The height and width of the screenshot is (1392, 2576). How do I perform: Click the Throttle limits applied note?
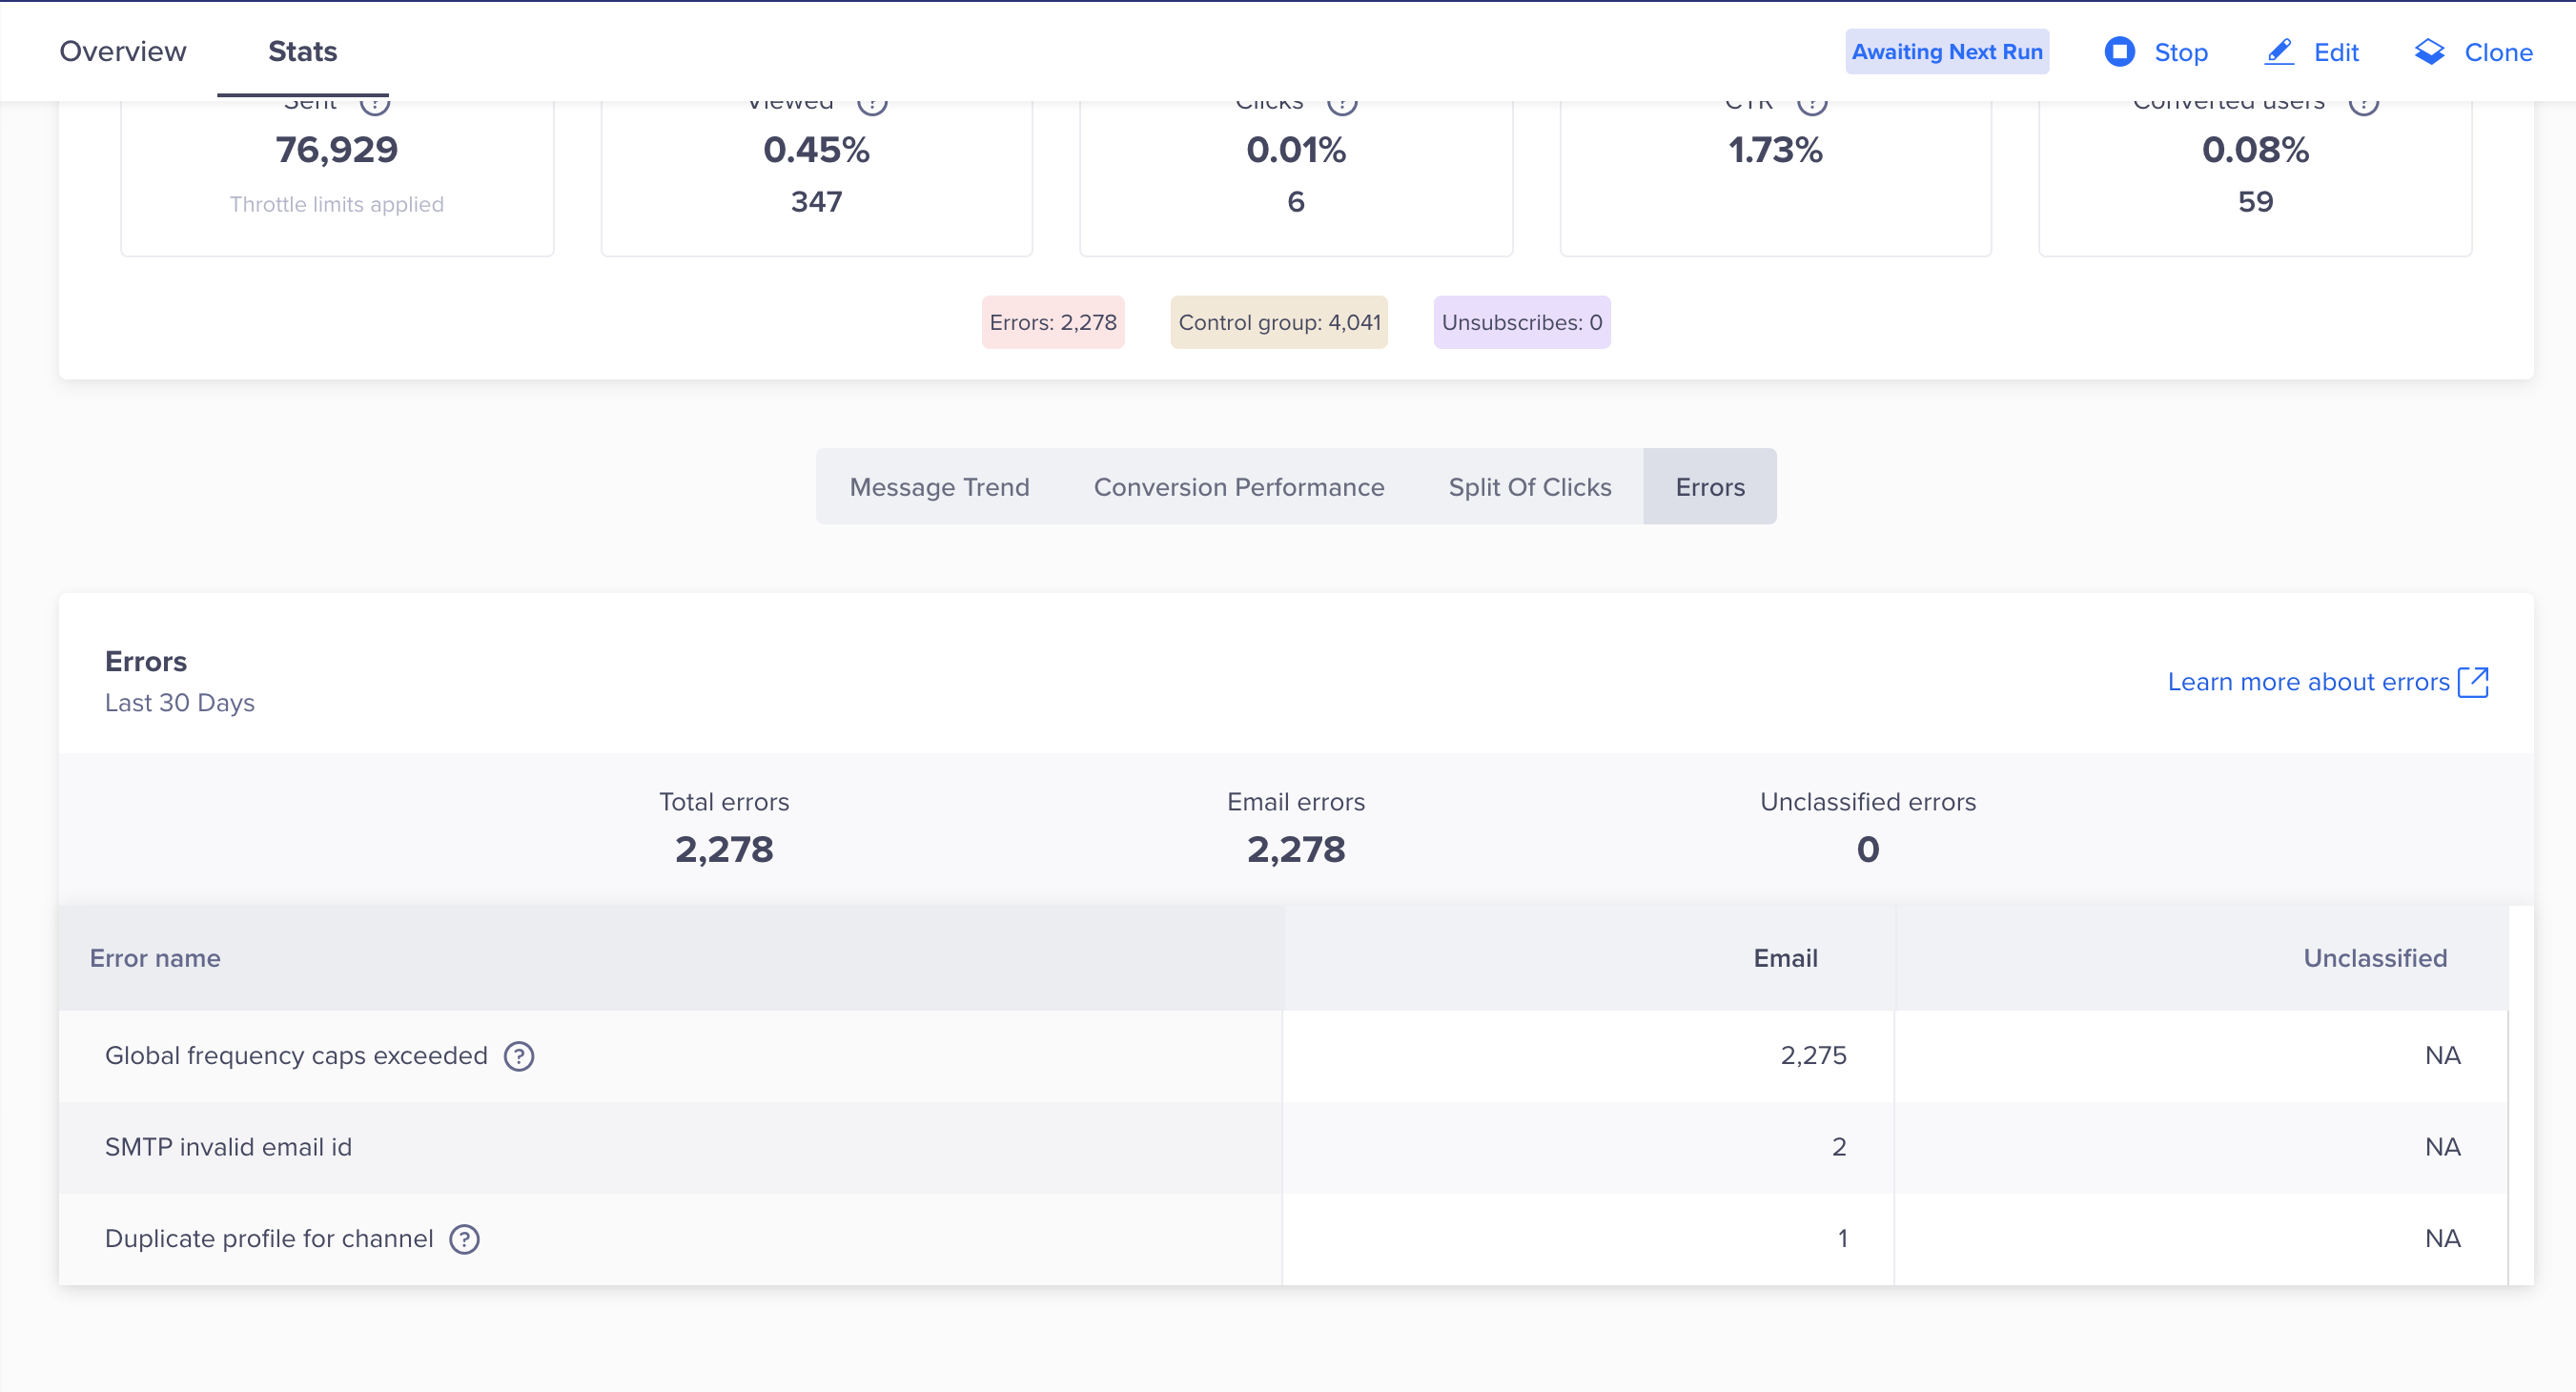click(337, 204)
